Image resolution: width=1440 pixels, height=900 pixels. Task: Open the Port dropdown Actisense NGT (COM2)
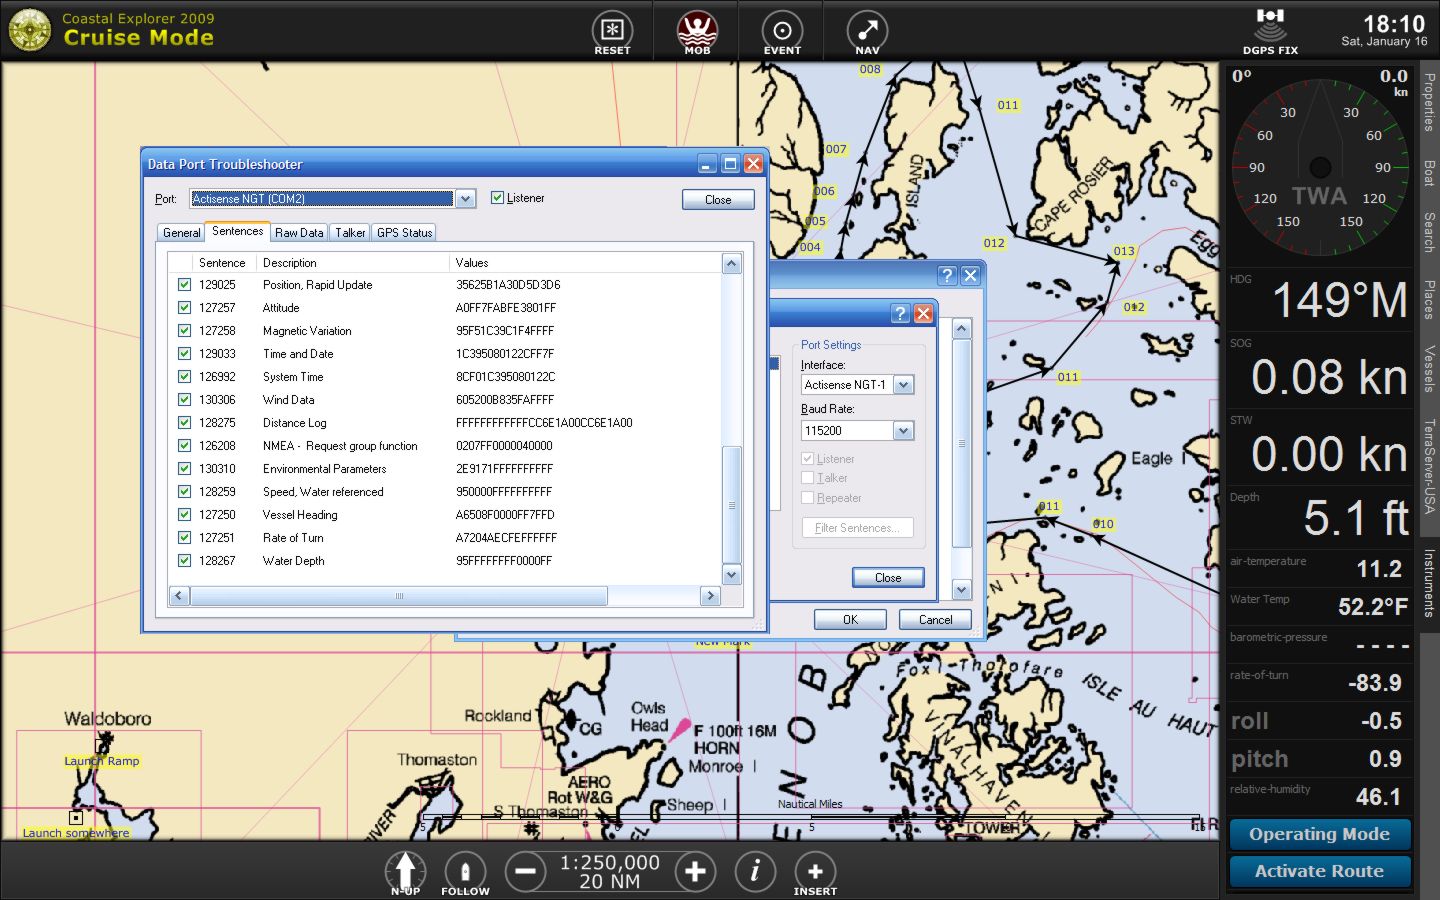pyautogui.click(x=465, y=199)
